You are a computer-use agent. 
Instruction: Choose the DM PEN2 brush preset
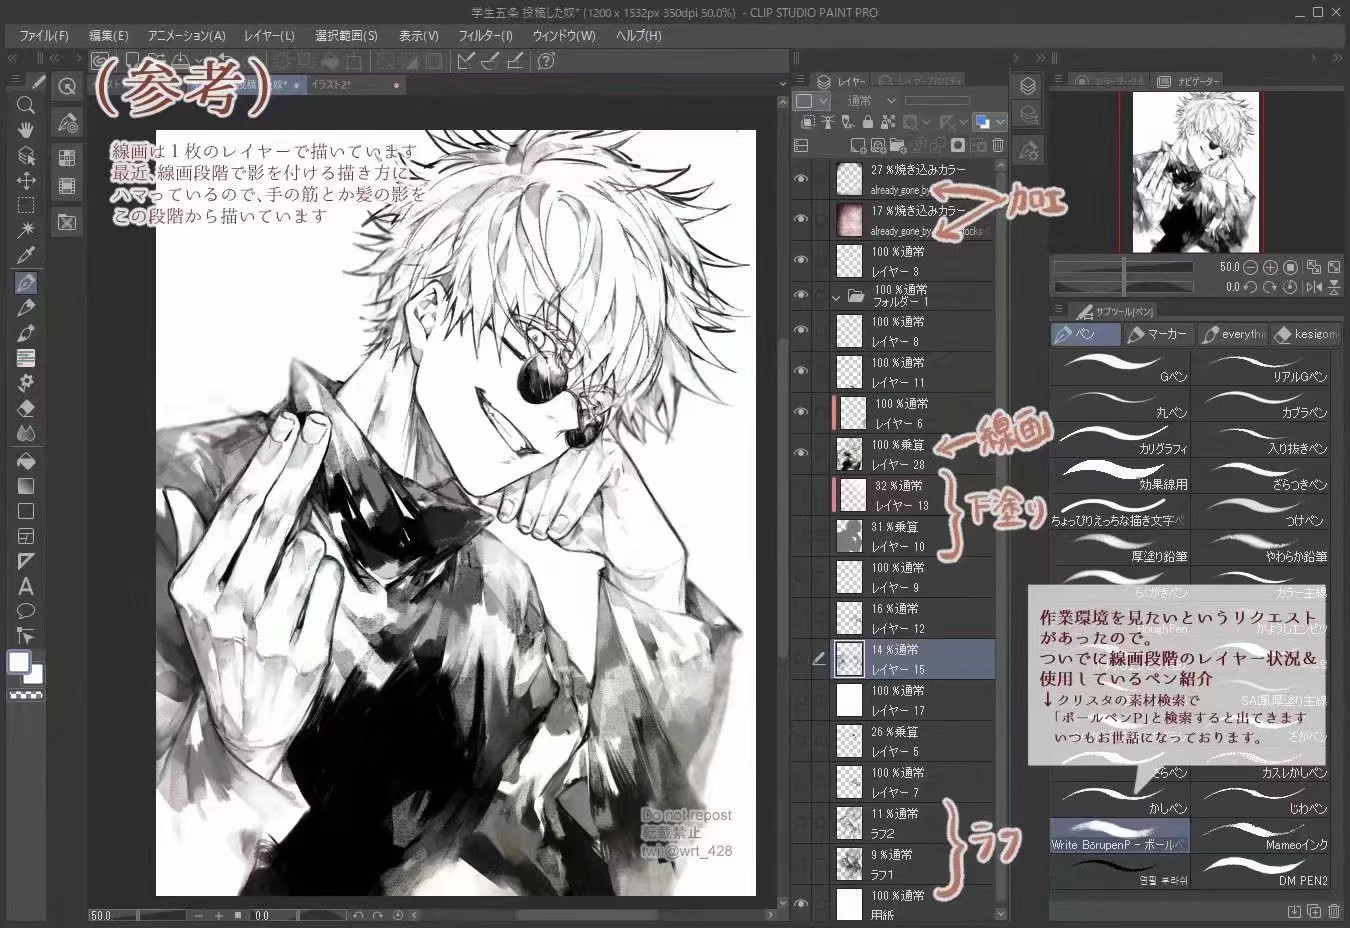coord(1262,872)
